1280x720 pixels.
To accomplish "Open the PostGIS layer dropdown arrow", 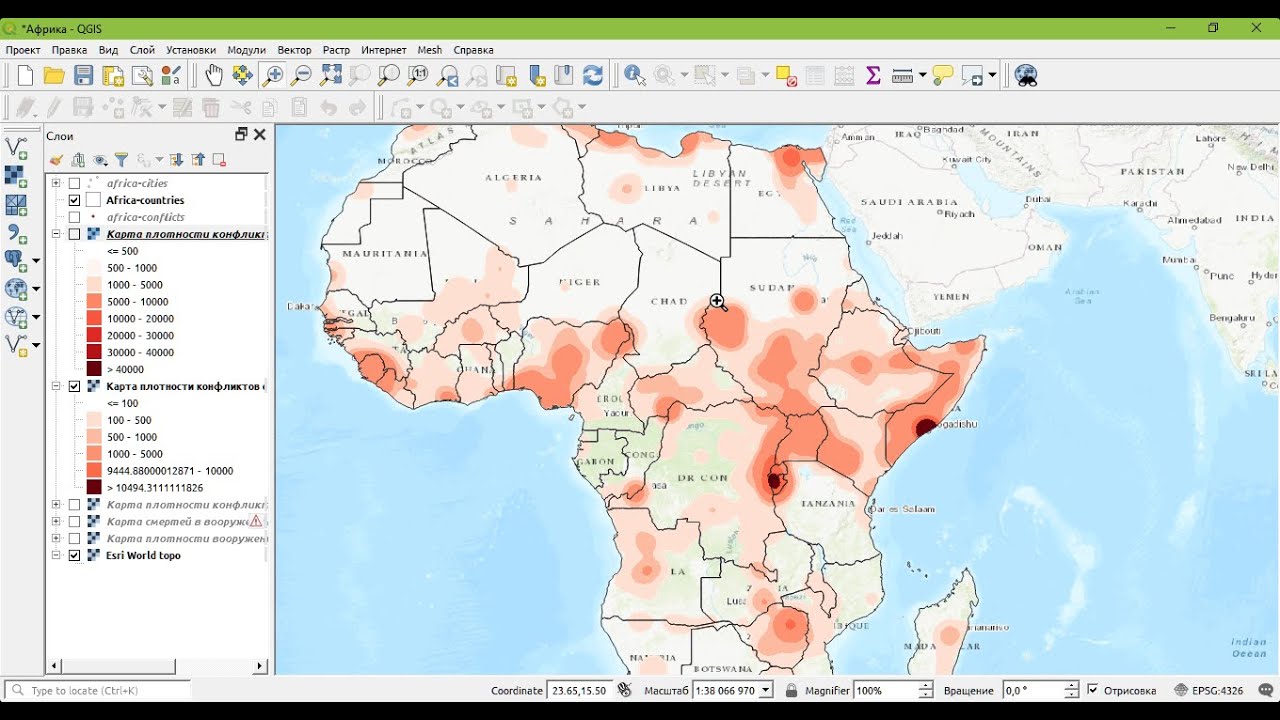I will click(x=36, y=261).
